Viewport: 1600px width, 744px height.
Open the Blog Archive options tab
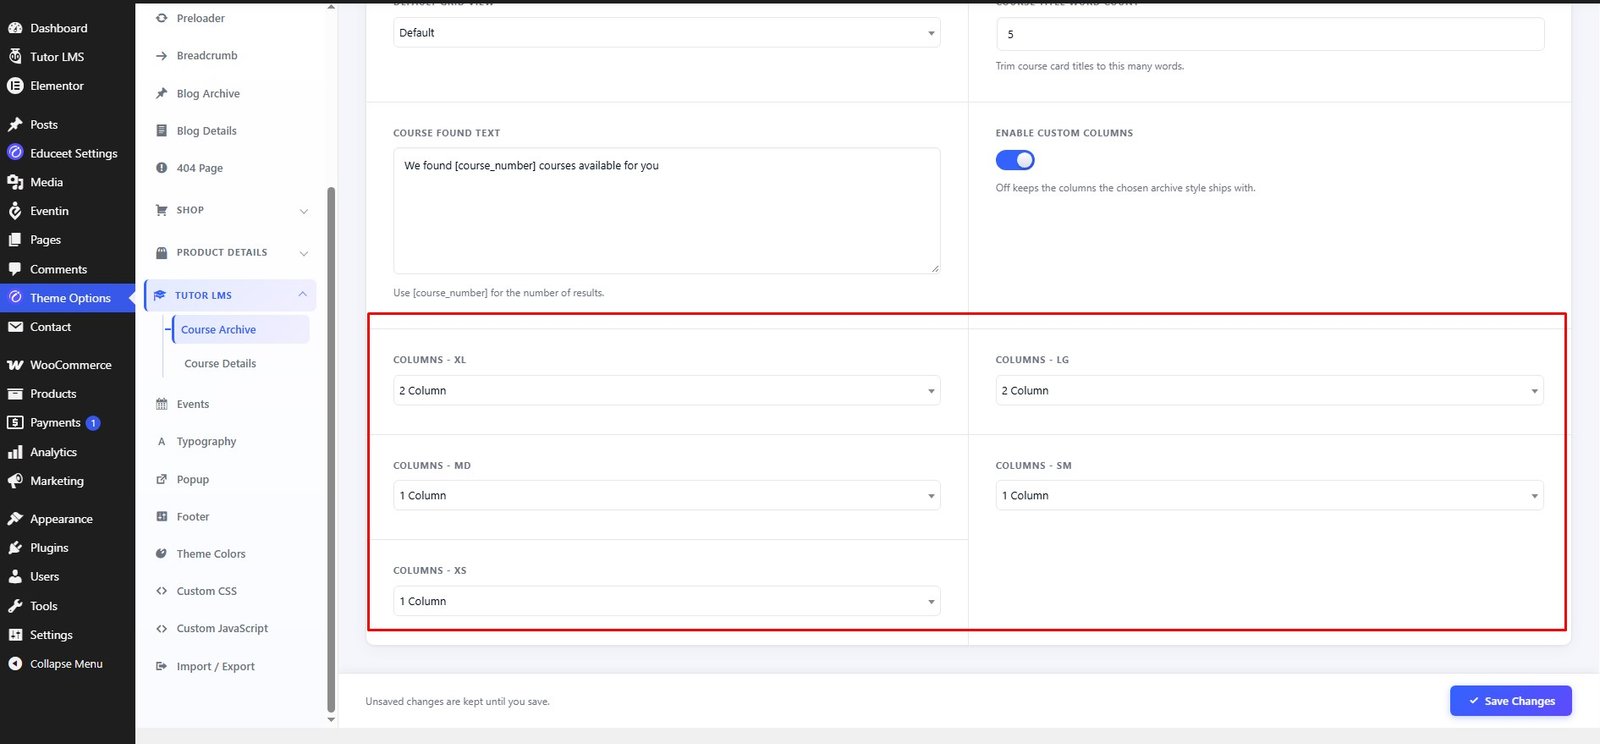click(x=208, y=94)
